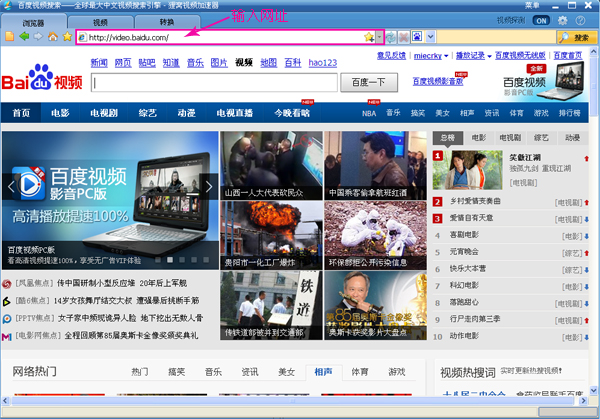Image resolution: width=600 pixels, height=419 pixels.
Task: Open NBA in the navigation bar
Action: pos(369,113)
